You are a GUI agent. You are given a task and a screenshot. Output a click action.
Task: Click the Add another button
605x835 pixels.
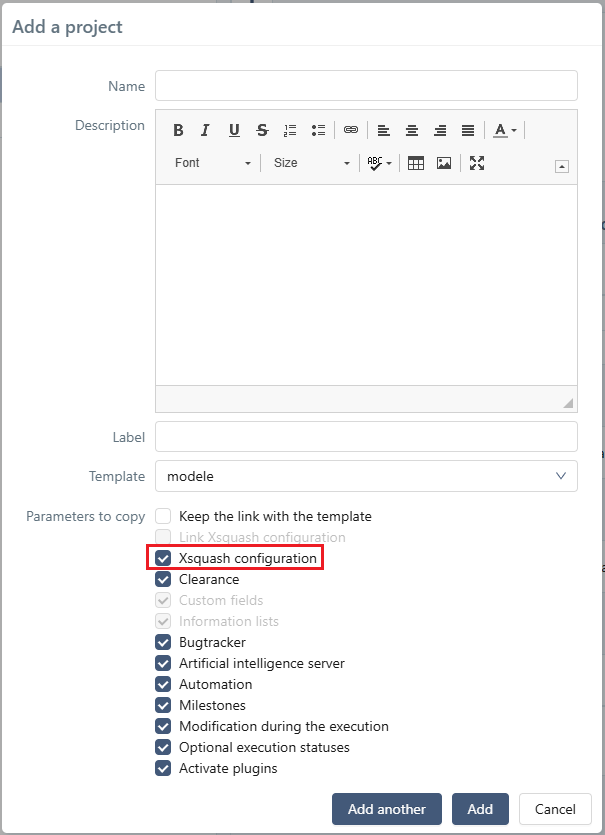click(x=387, y=809)
